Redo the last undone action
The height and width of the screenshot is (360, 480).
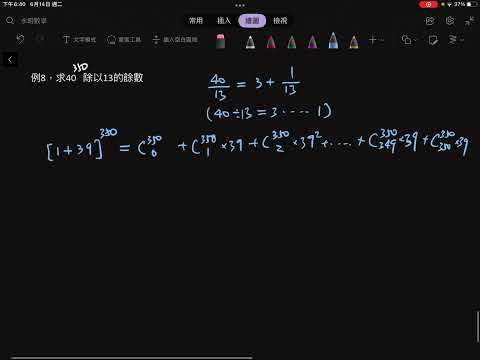[40, 40]
